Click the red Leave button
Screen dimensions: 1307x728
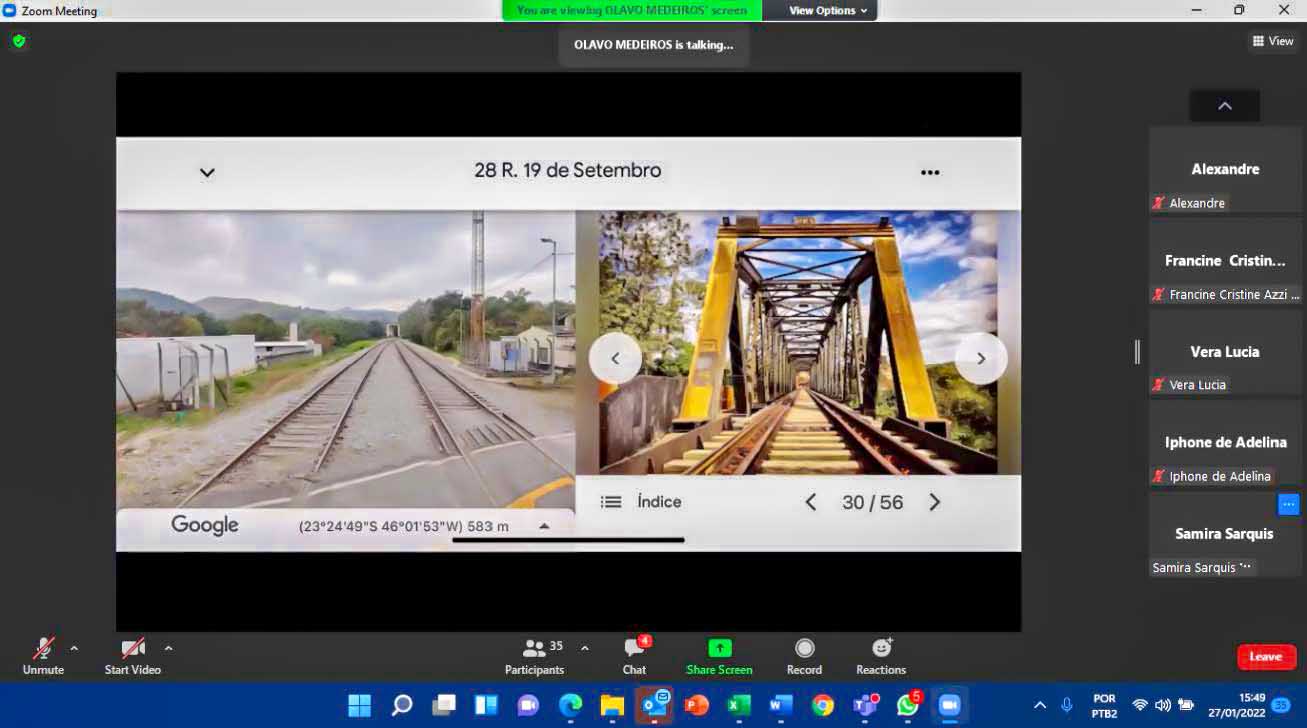1266,657
